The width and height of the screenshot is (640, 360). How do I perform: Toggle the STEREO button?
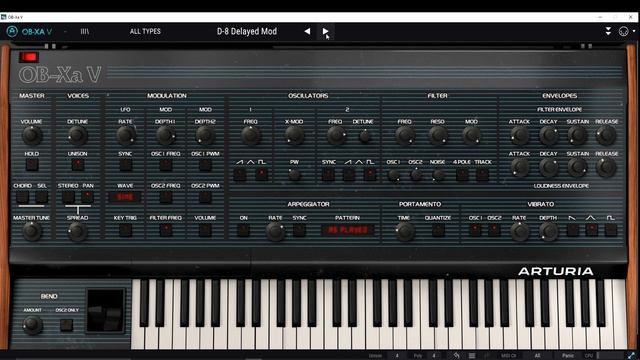coord(68,197)
